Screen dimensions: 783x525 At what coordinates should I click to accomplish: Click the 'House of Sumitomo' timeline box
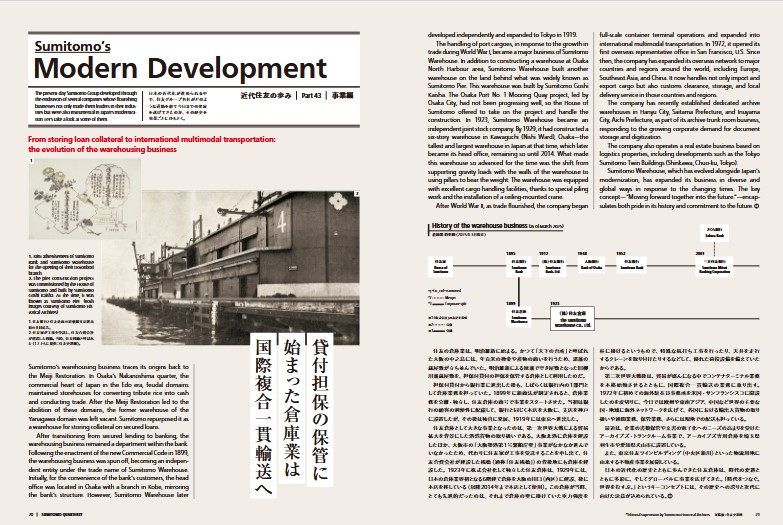click(x=440, y=266)
